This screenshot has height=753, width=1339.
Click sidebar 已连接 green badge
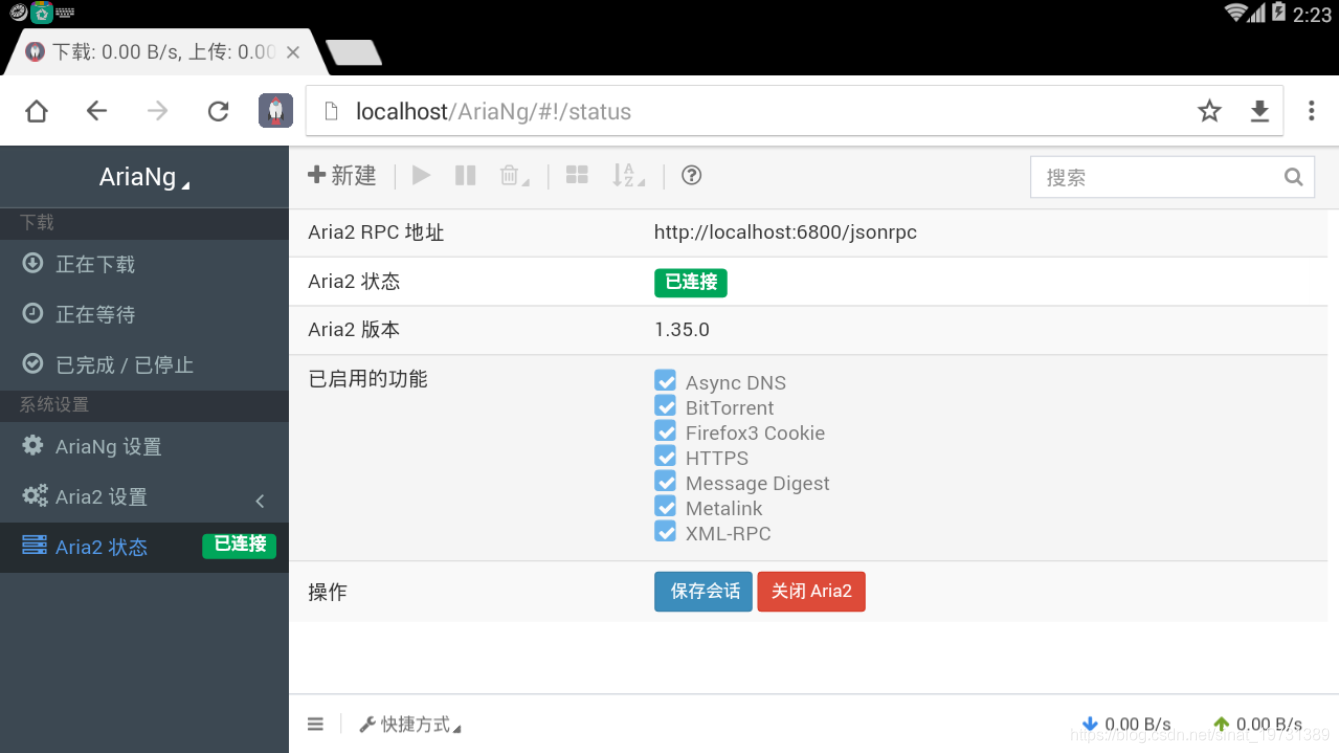240,545
